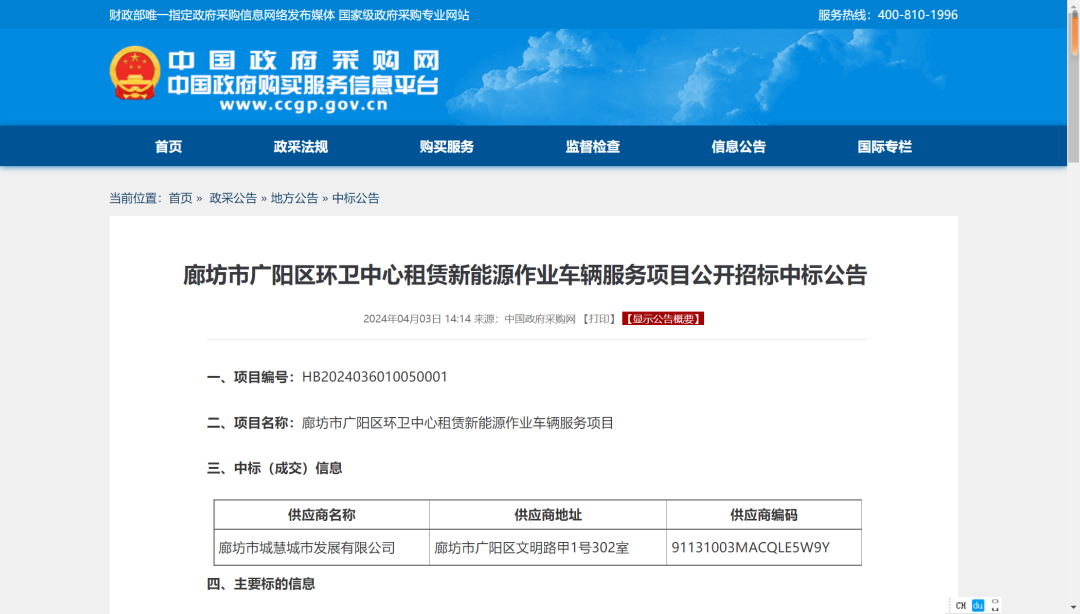1080x614 pixels.
Task: Click the publish date 2024年04月03日 14:14
Action: 417,319
